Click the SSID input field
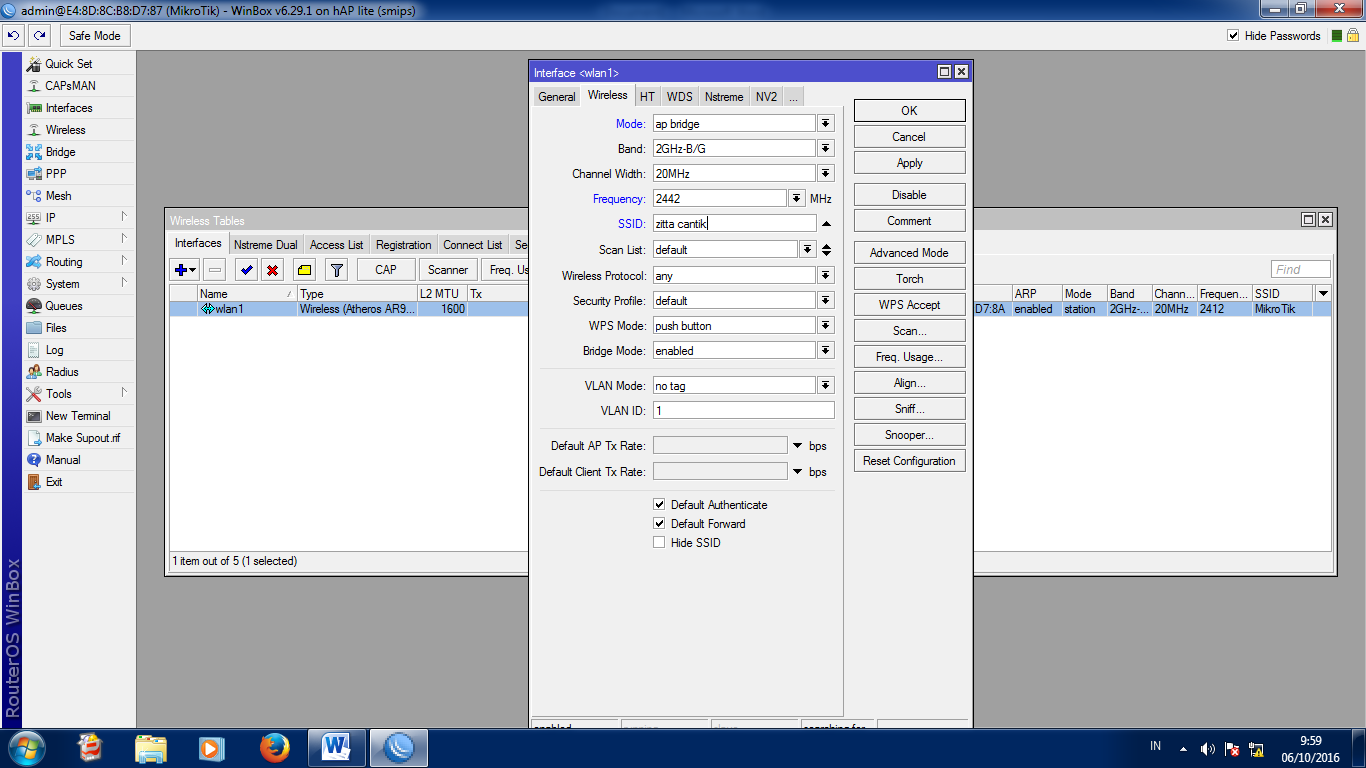The width and height of the screenshot is (1366, 768). (x=734, y=224)
